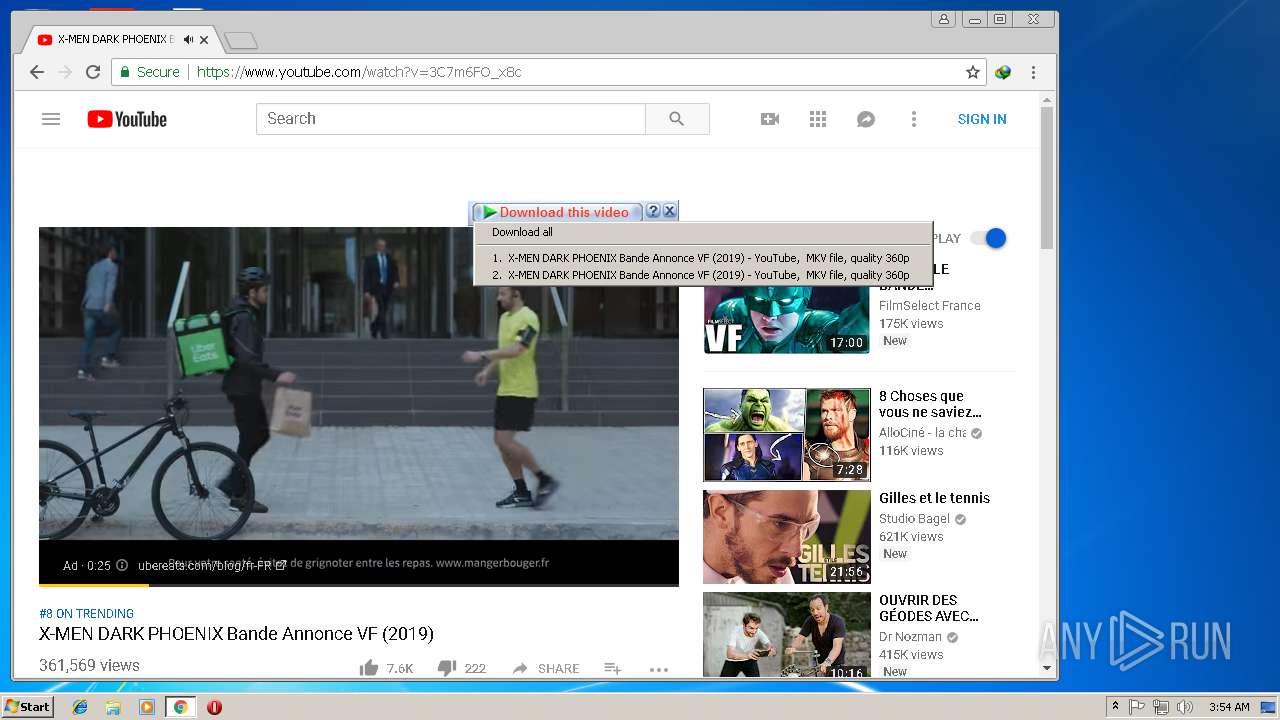Image resolution: width=1280 pixels, height=720 pixels.
Task: Open a new browser tab
Action: [x=241, y=40]
